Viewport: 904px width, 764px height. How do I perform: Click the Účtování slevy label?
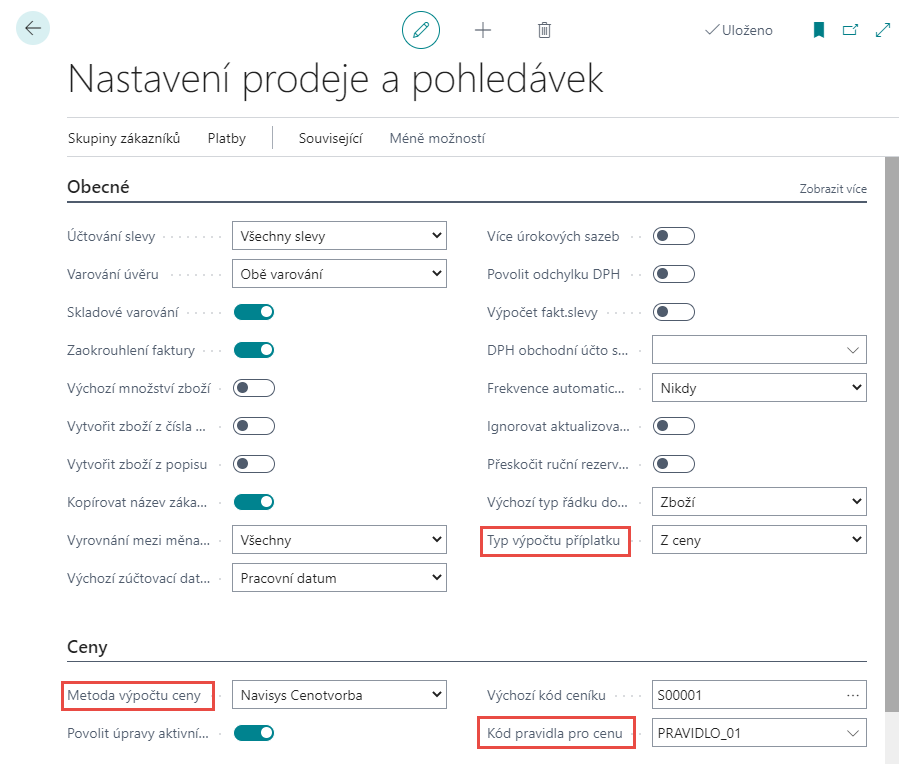click(111, 236)
